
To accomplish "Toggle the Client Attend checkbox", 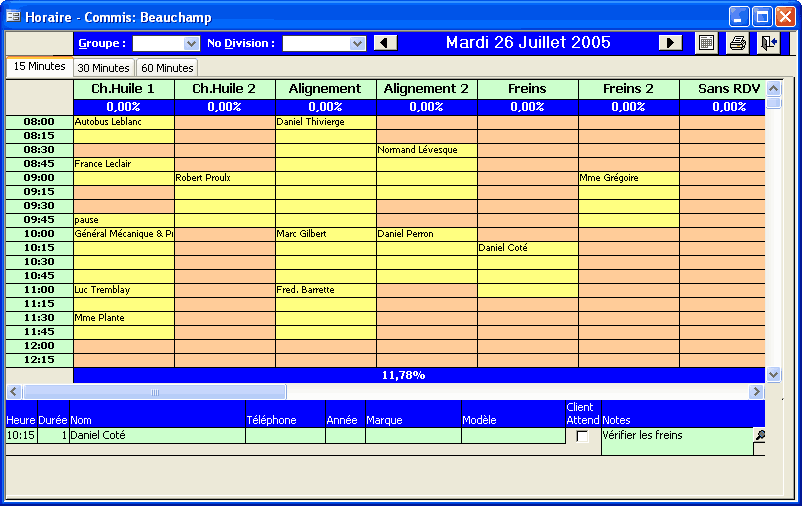I will point(582,436).
